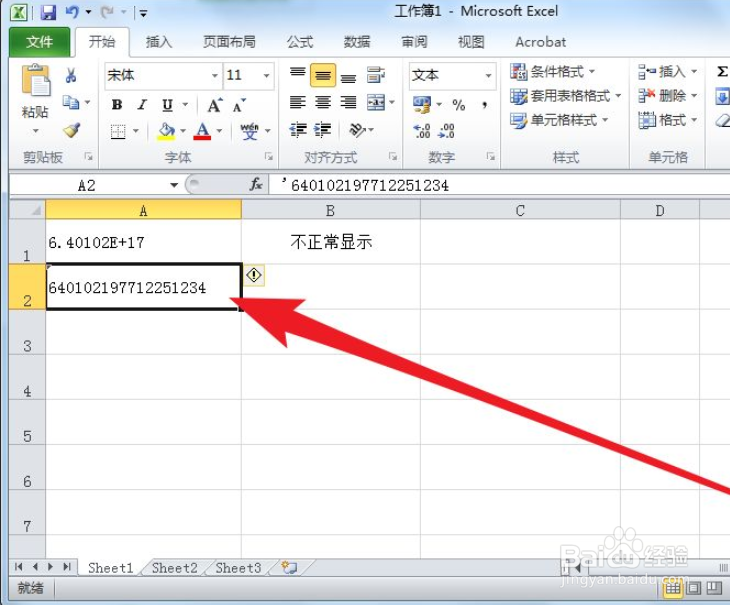730x605 pixels.
Task: Switch to the Insert (插入) ribbon tab
Action: 159,42
